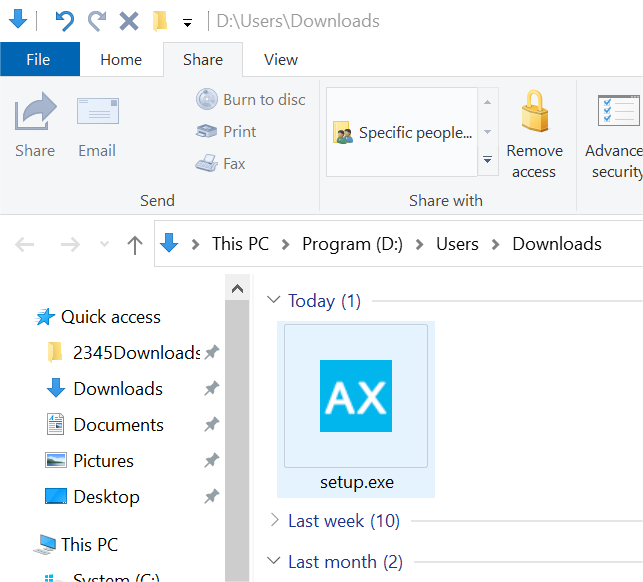Switch to the Home ribbon tab
This screenshot has height=582, width=643.
pyautogui.click(x=121, y=59)
